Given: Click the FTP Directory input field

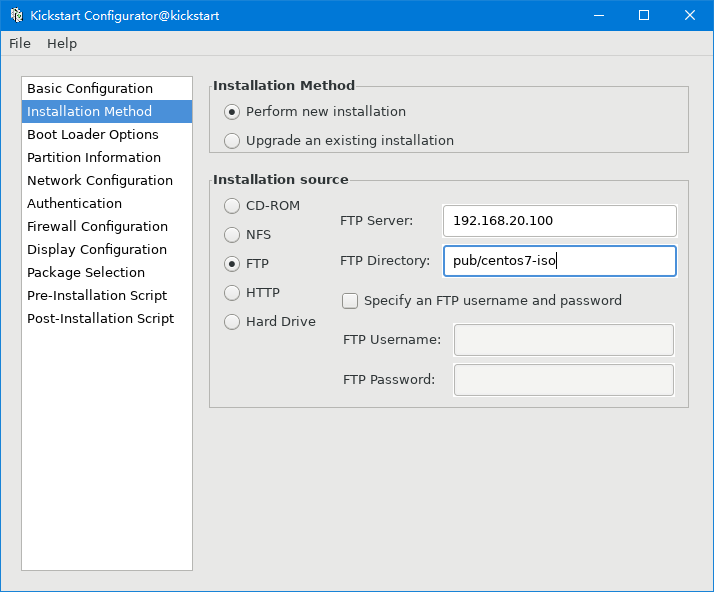Looking at the screenshot, I should tap(560, 261).
